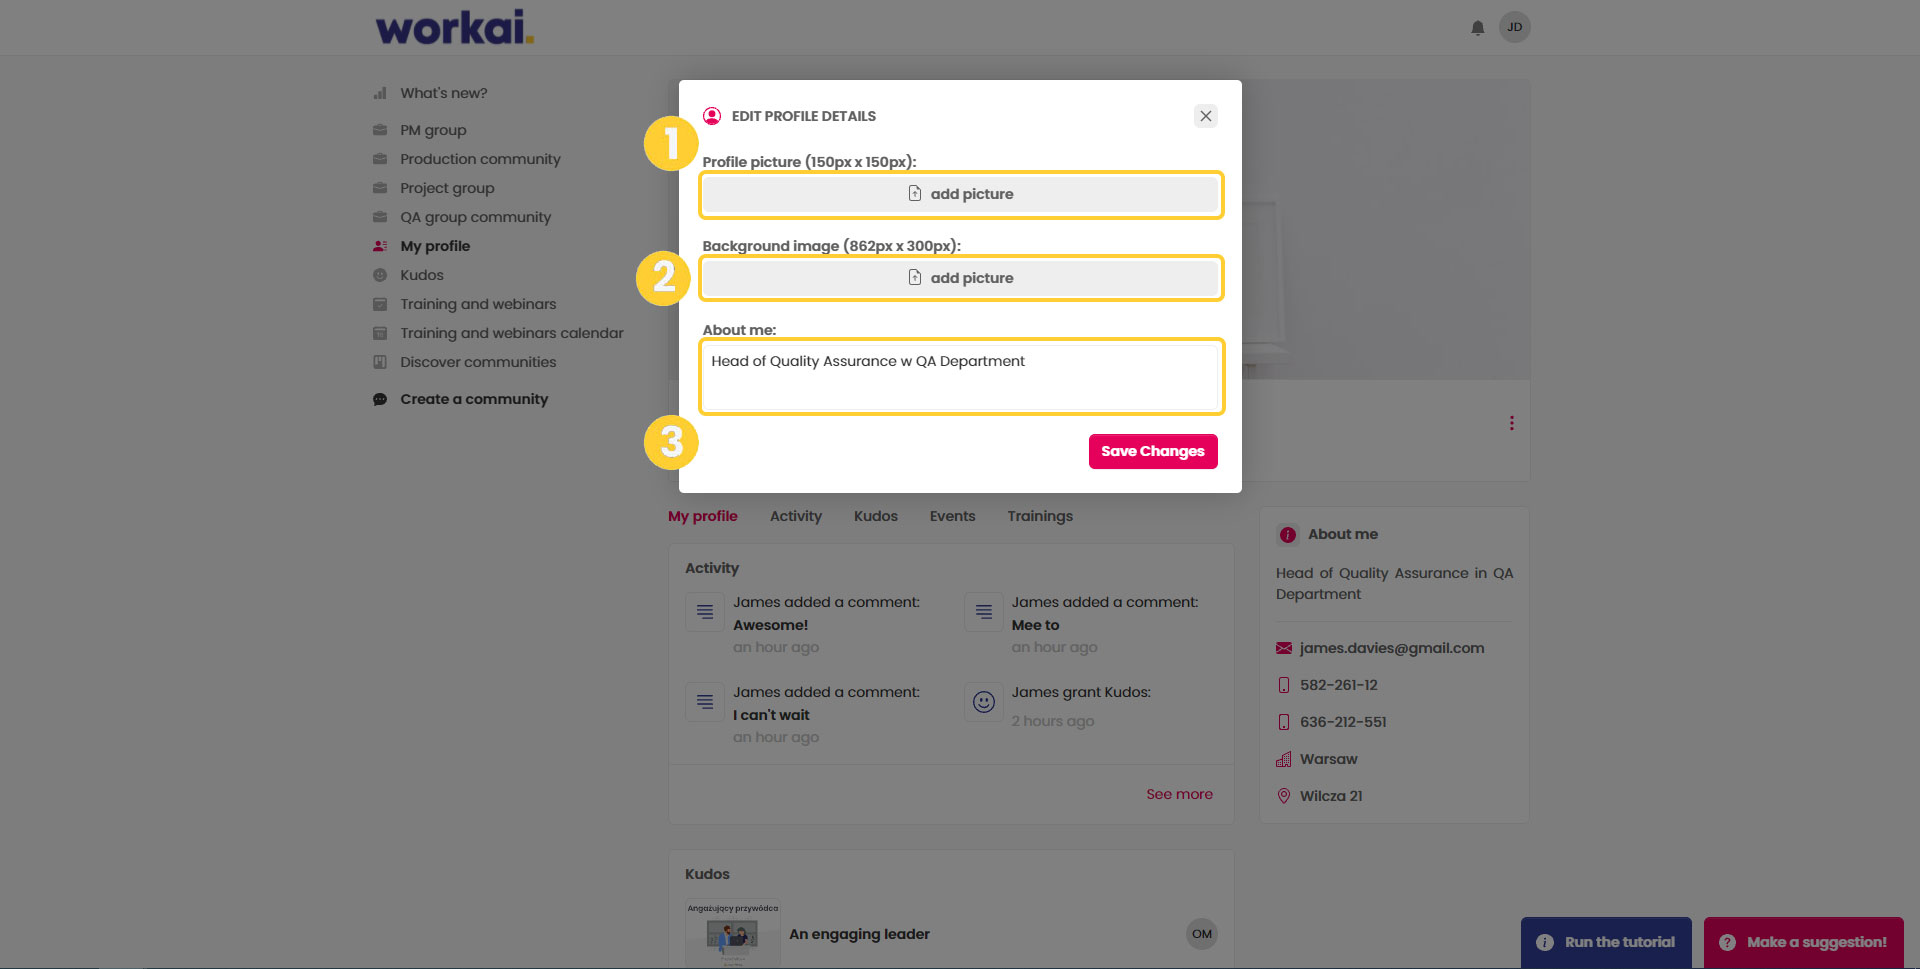This screenshot has width=1920, height=969.
Task: Open the JD user avatar menu
Action: [x=1514, y=27]
